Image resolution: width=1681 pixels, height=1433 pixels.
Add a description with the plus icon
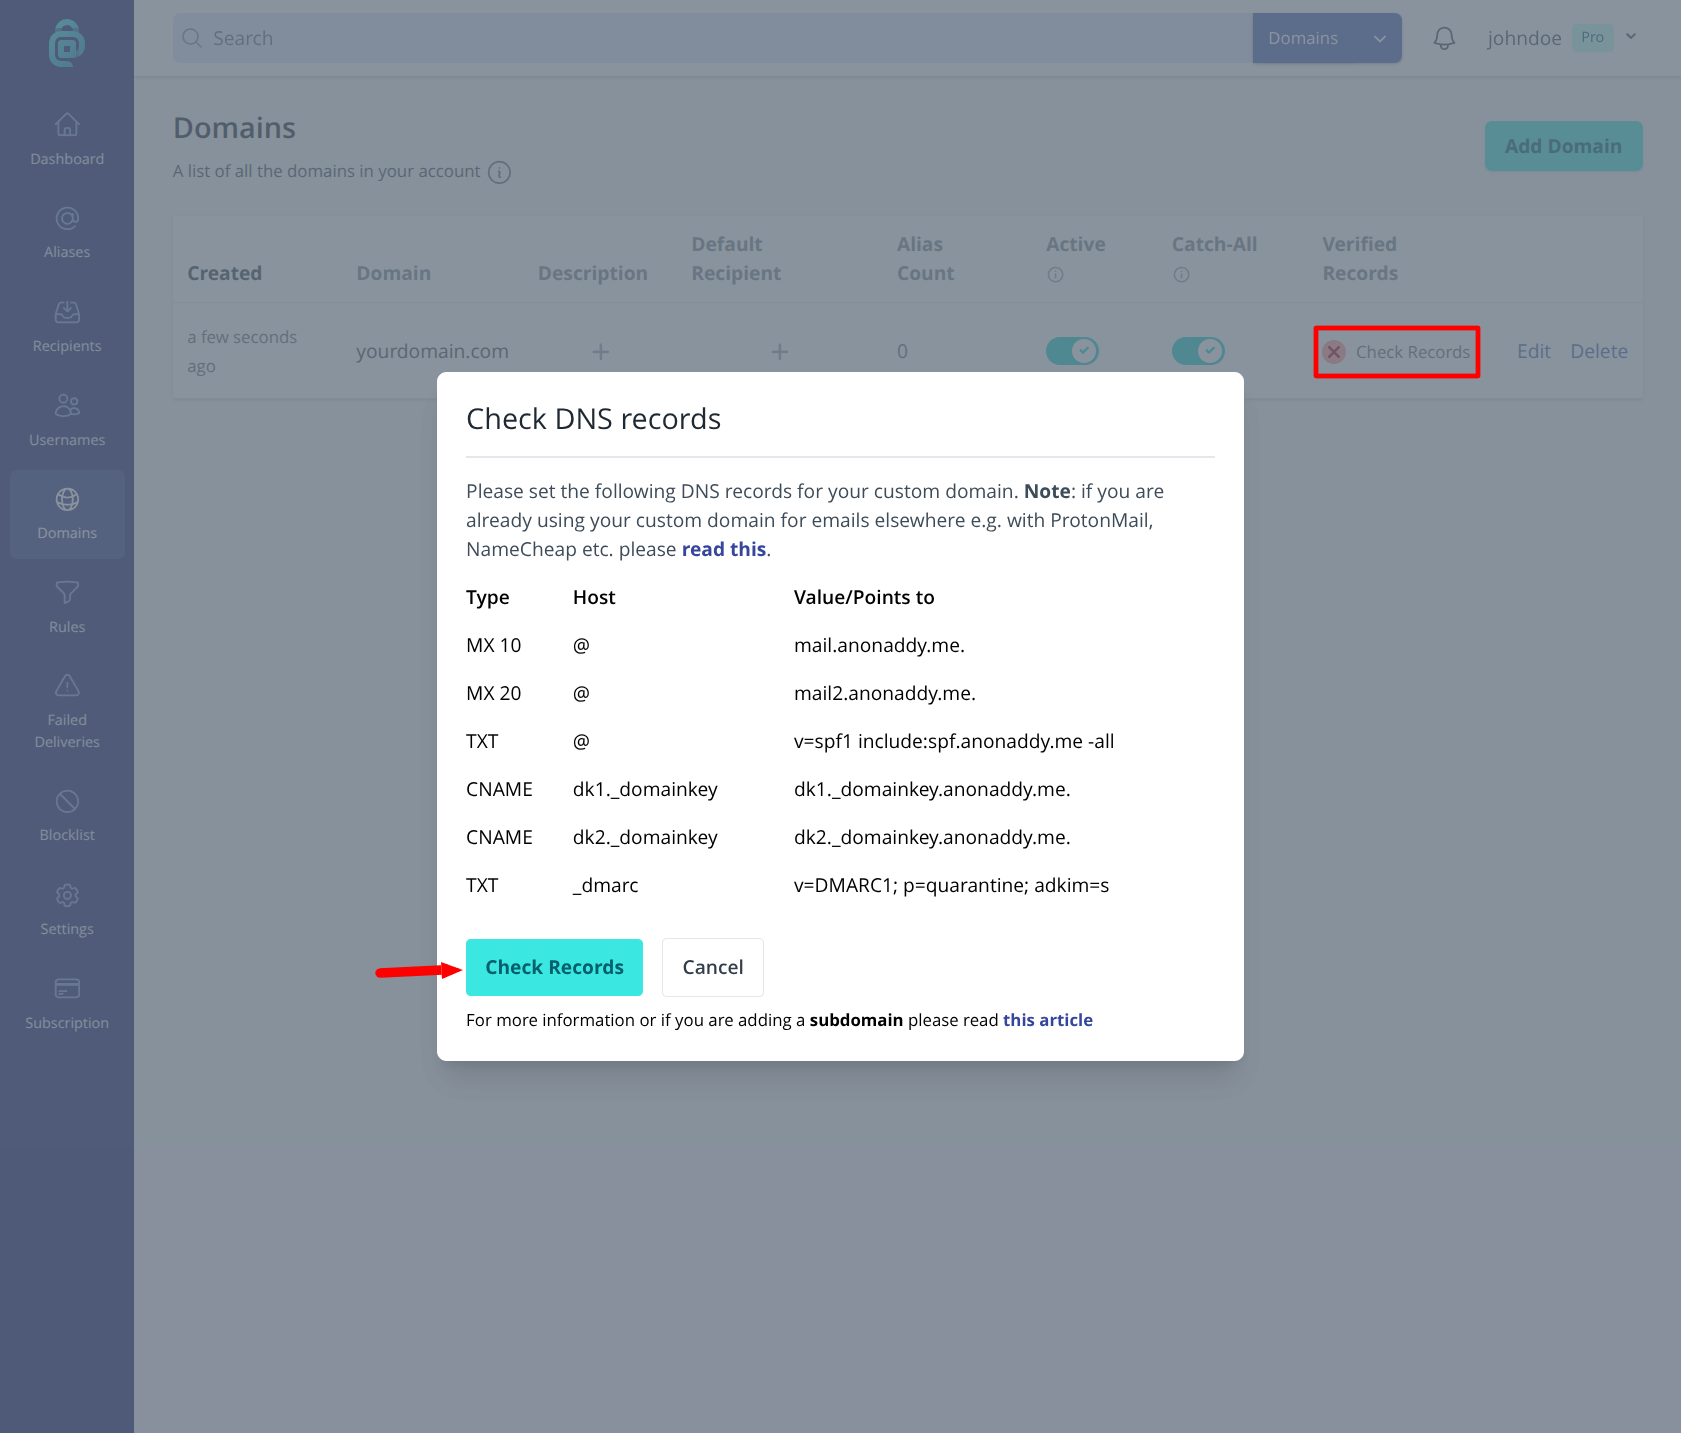600,352
